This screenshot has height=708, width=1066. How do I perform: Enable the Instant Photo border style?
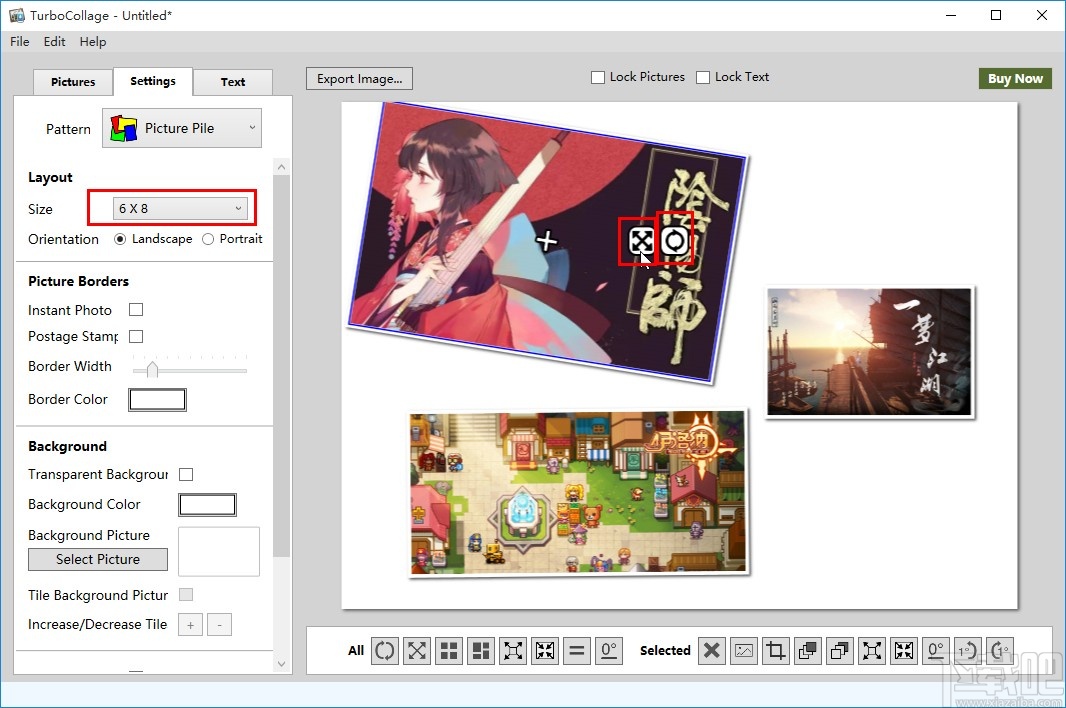pyautogui.click(x=136, y=310)
